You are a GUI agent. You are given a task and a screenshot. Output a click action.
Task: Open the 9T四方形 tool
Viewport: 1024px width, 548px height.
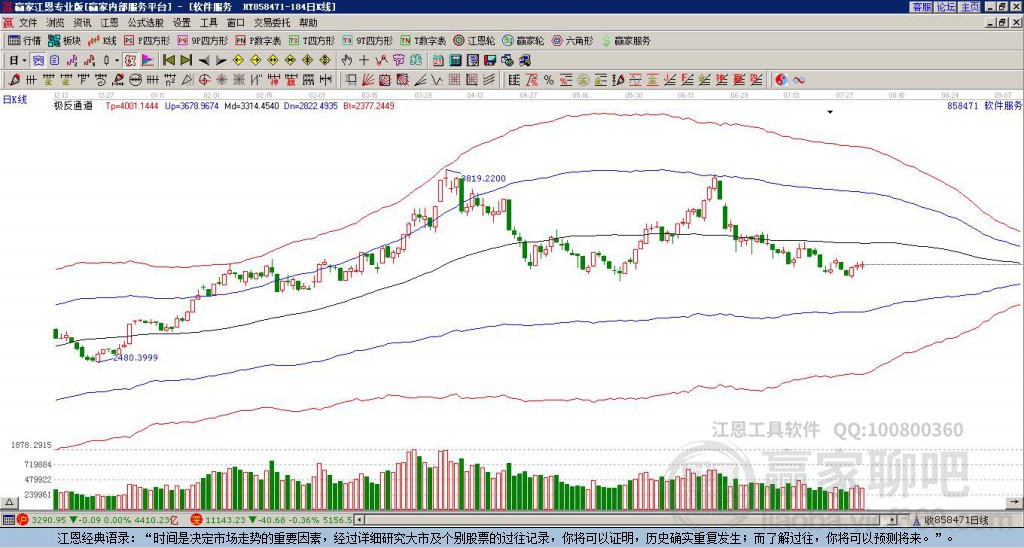click(x=367, y=40)
